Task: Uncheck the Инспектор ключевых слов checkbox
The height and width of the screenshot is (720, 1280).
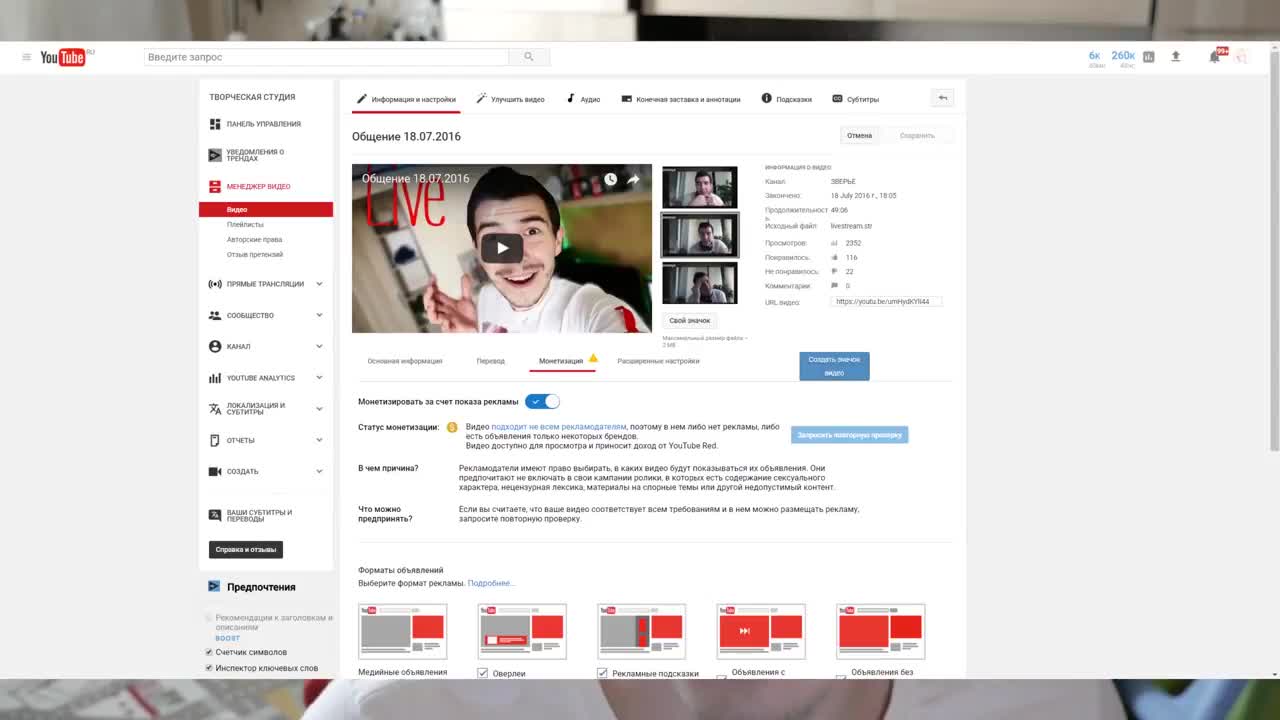Action: tap(209, 668)
